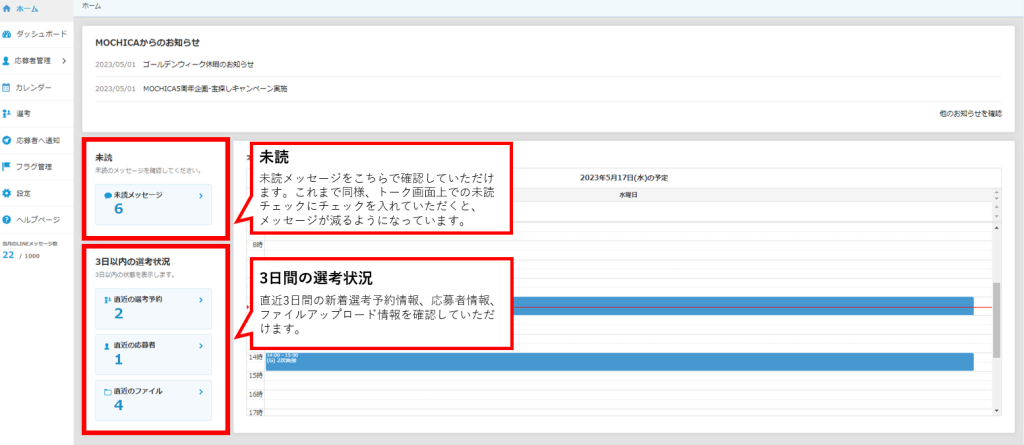
Task: Click the speech bubble icon on 未読メッセージ
Action: coord(108,196)
